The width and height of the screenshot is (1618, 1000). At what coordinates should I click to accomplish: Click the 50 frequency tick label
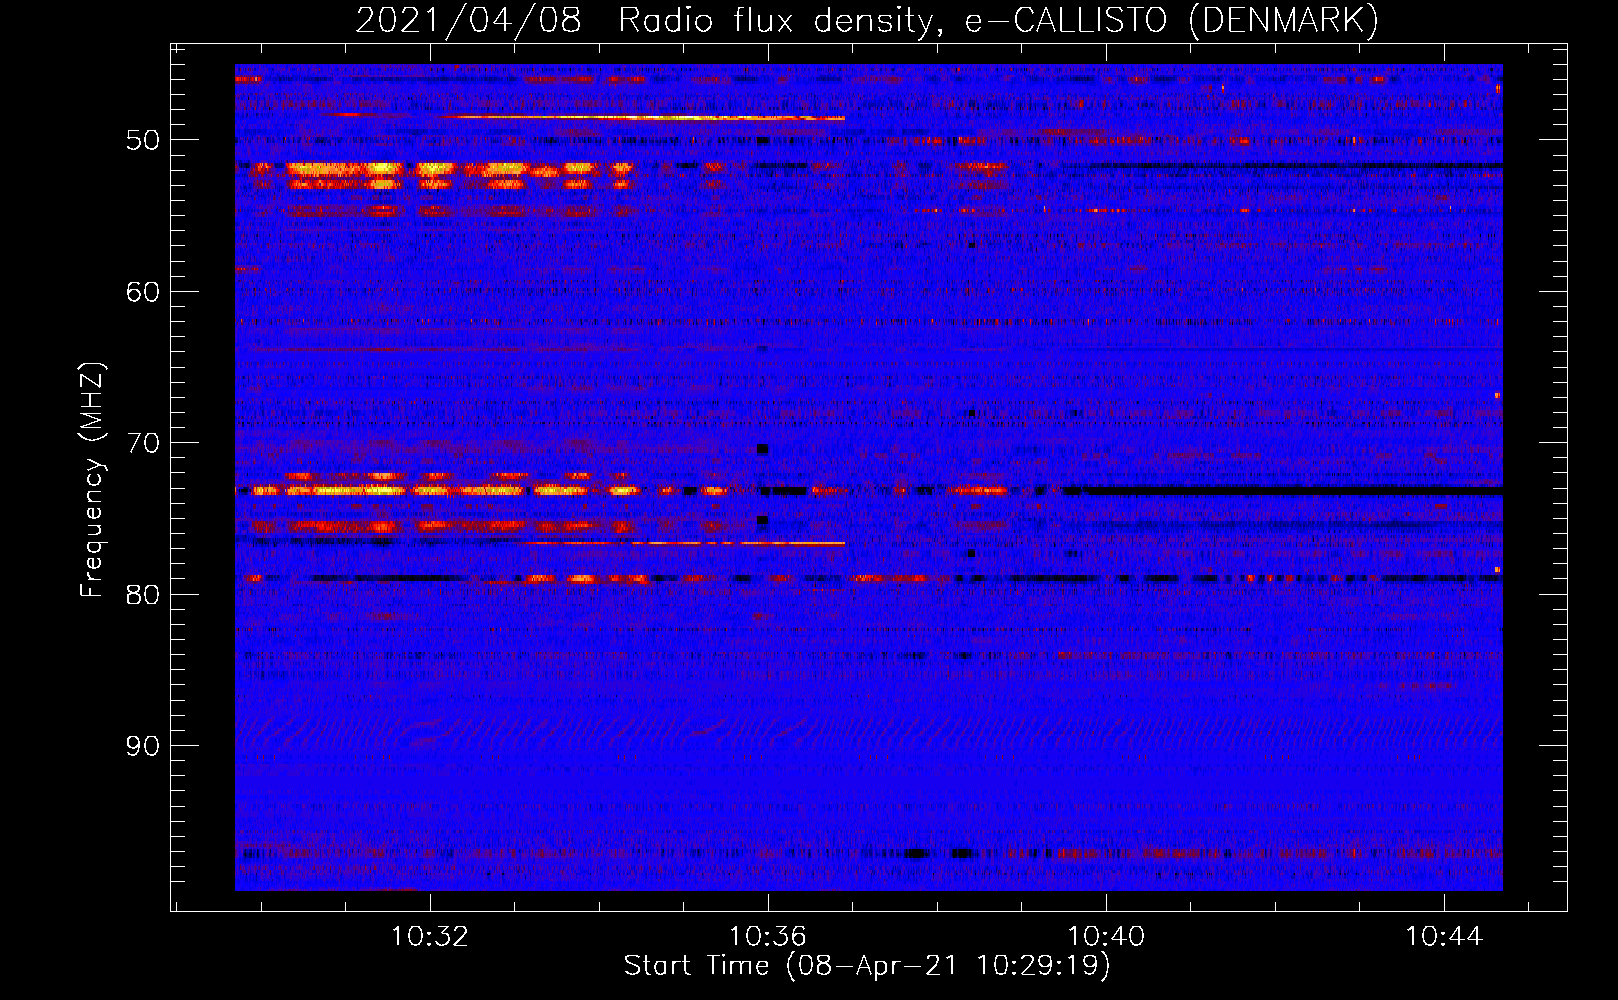[x=143, y=140]
